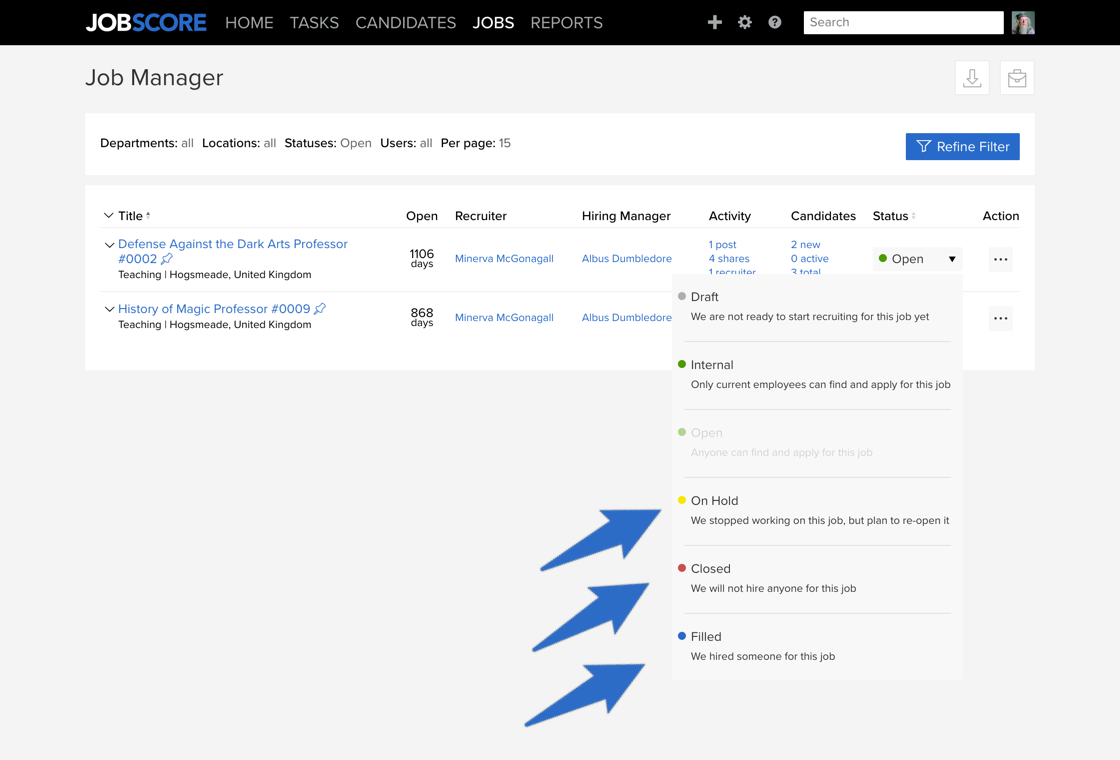Viewport: 1120px width, 760px height.
Task: Expand the History of Magic Professor row
Action: (109, 309)
